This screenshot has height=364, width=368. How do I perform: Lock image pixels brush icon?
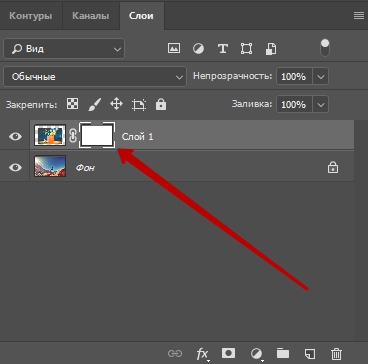pos(95,105)
